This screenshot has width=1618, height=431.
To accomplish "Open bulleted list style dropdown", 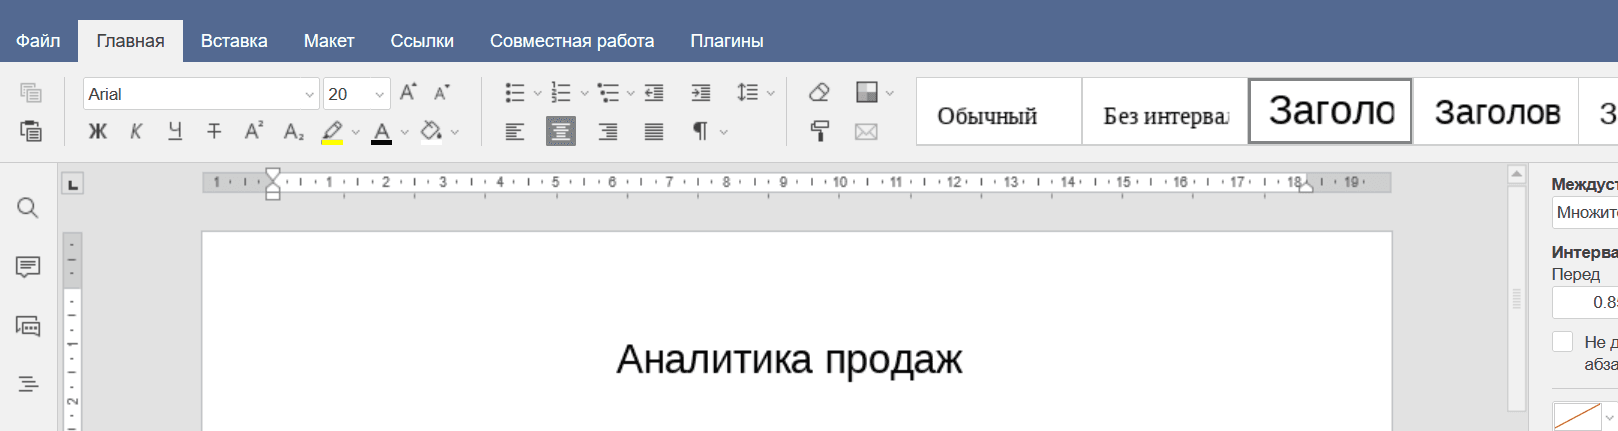I will coord(537,94).
